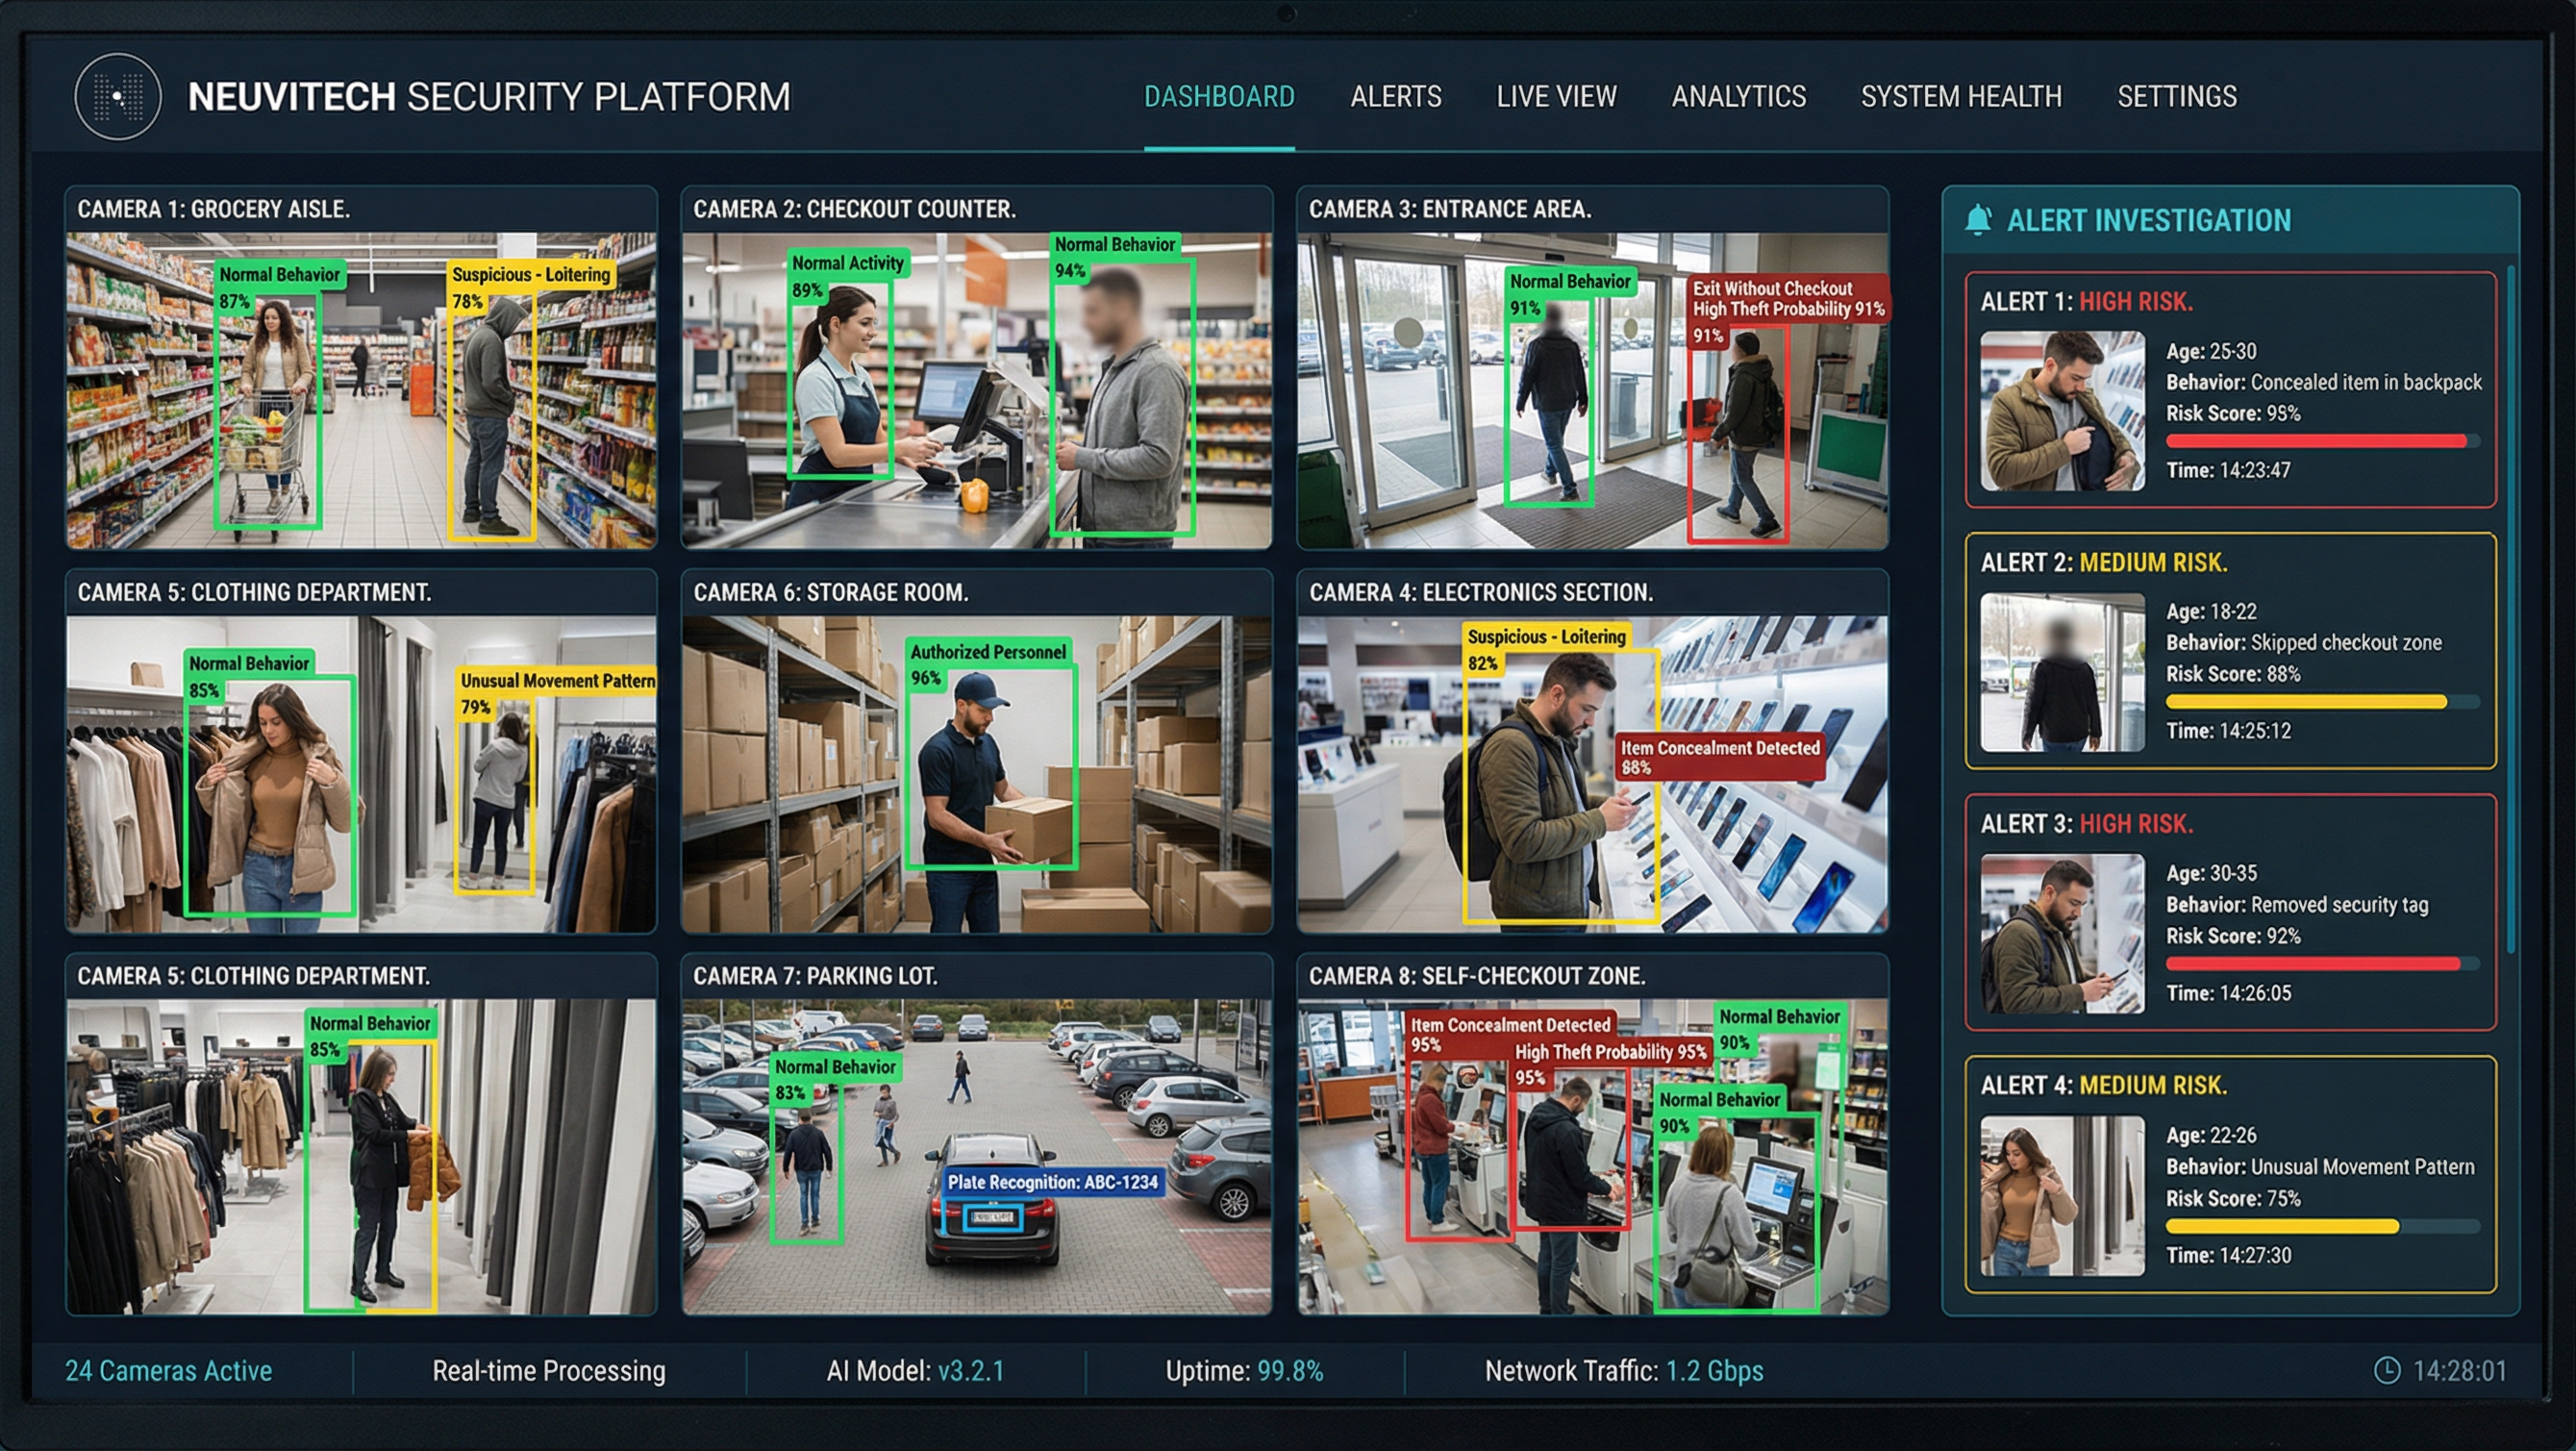The height and width of the screenshot is (1451, 2576).
Task: Select the Dashboard tab
Action: [1220, 97]
